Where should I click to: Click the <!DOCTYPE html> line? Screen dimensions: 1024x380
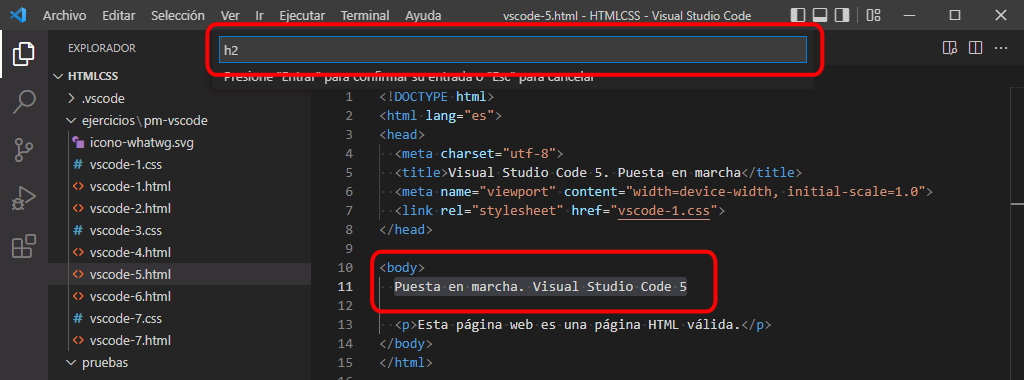click(x=437, y=97)
